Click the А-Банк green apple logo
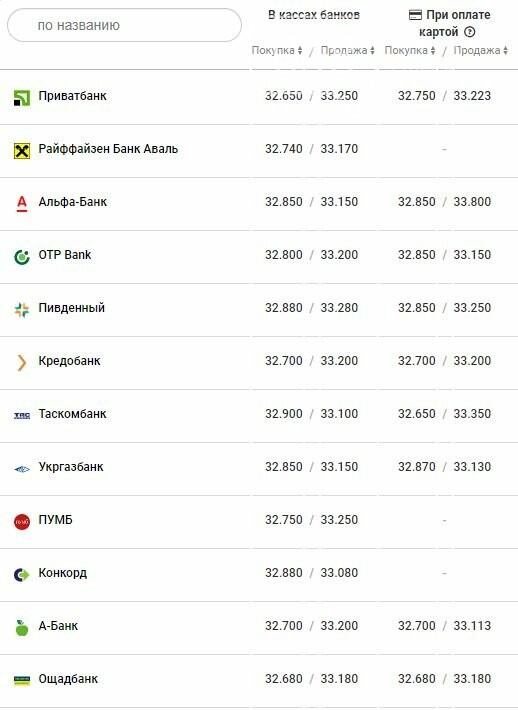The height and width of the screenshot is (710, 518). pos(22,628)
